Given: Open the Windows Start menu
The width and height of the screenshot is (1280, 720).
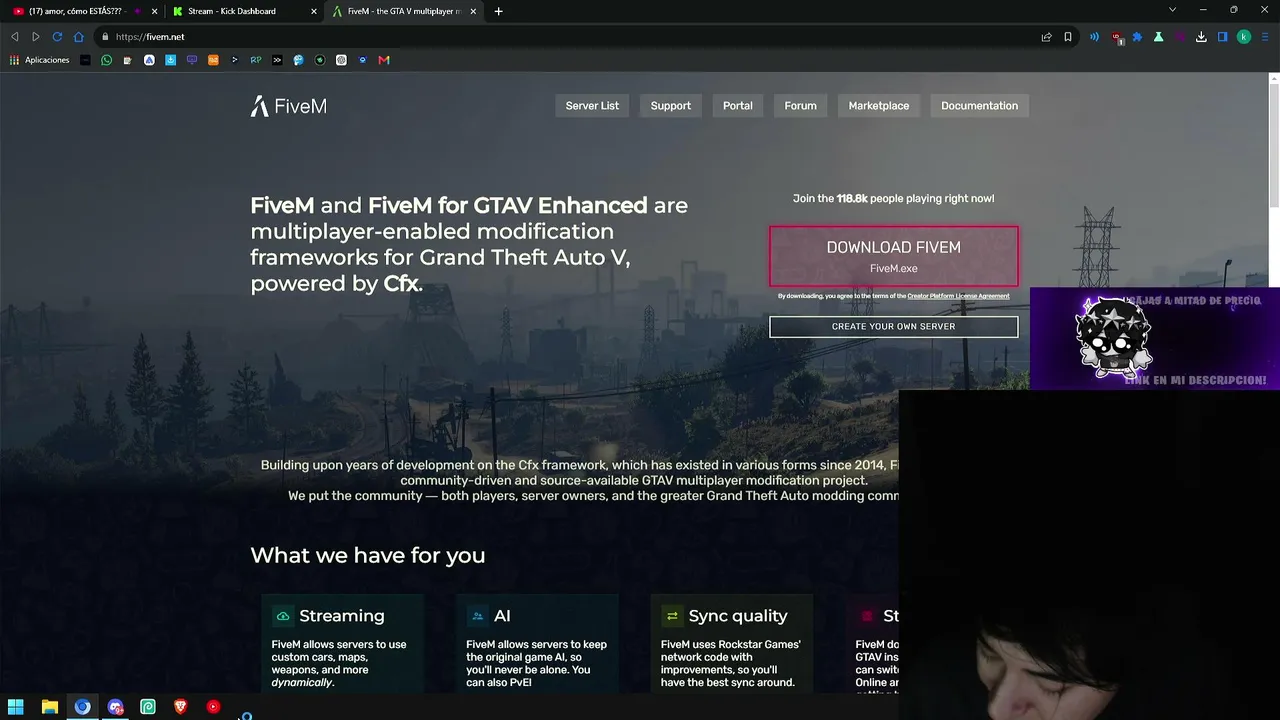Looking at the screenshot, I should point(16,707).
